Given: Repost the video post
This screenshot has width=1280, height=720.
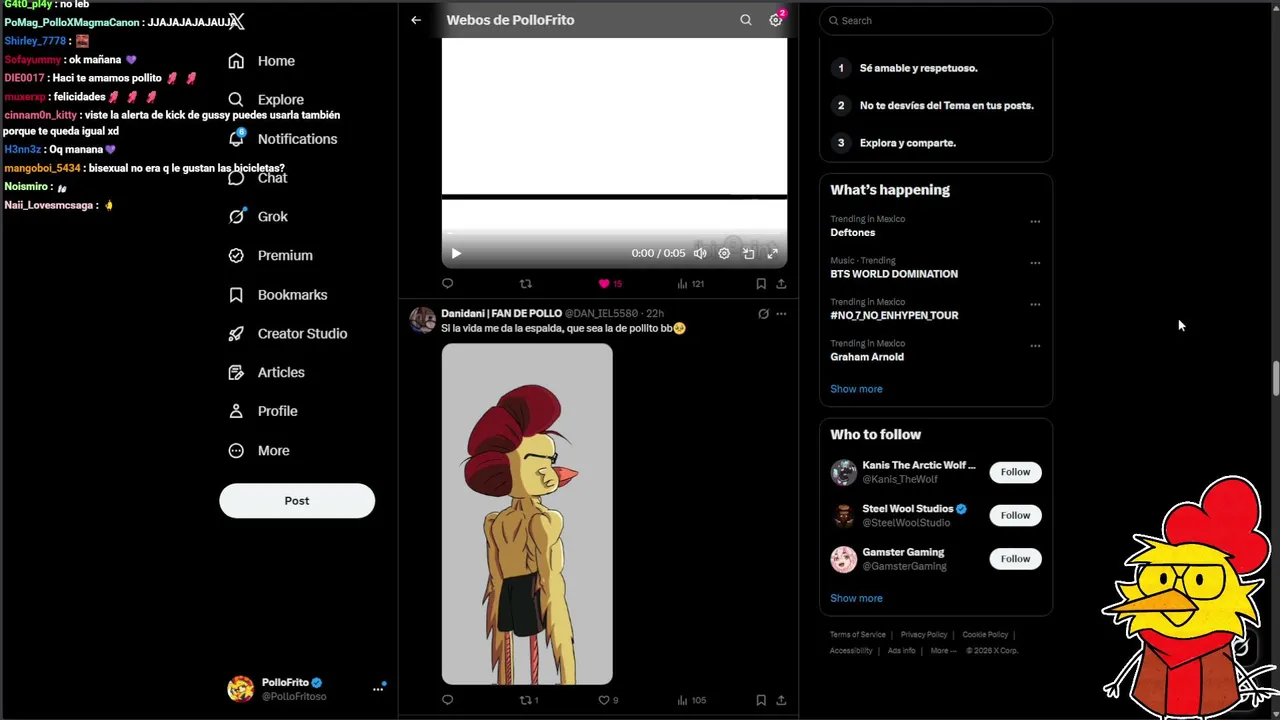Looking at the screenshot, I should click(526, 284).
